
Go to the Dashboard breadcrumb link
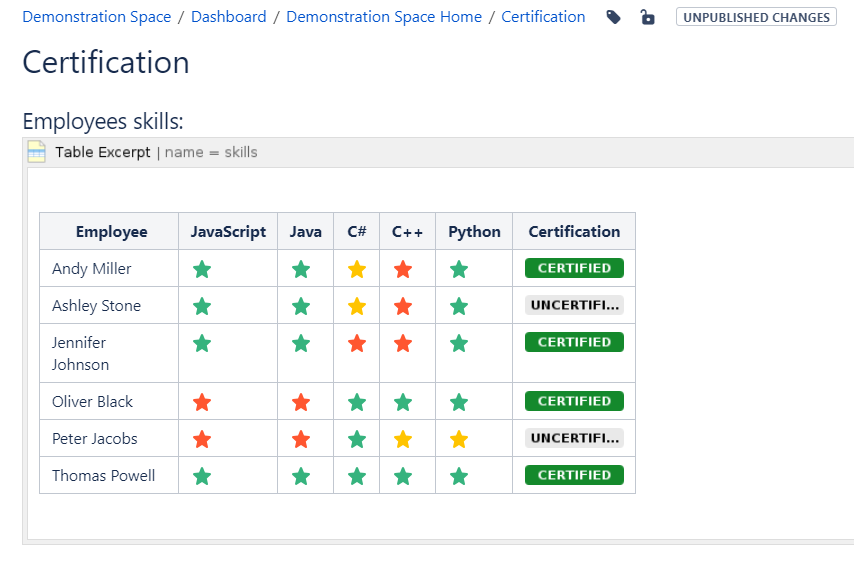pos(229,17)
